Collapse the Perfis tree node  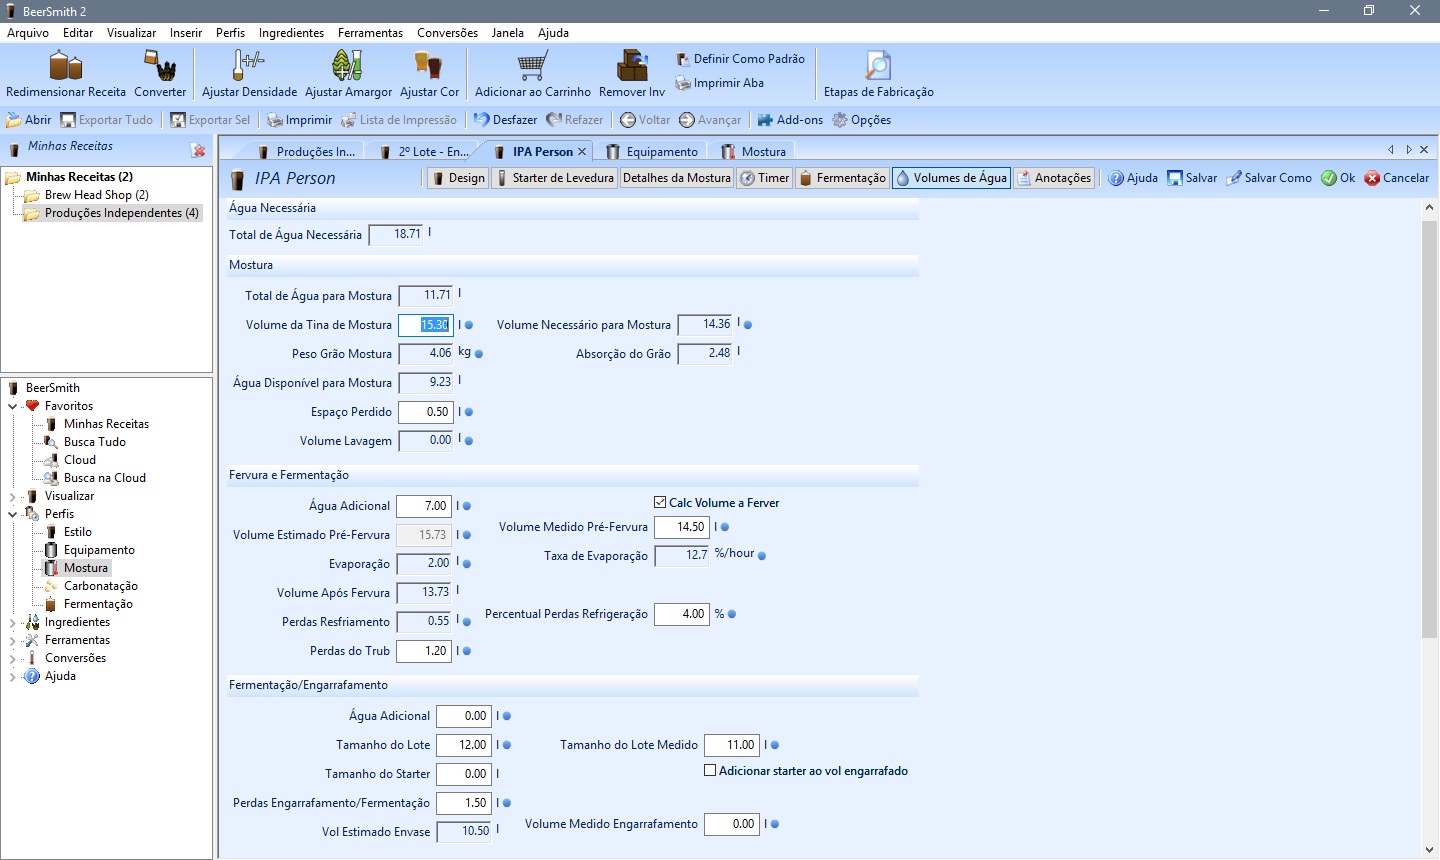click(x=13, y=514)
